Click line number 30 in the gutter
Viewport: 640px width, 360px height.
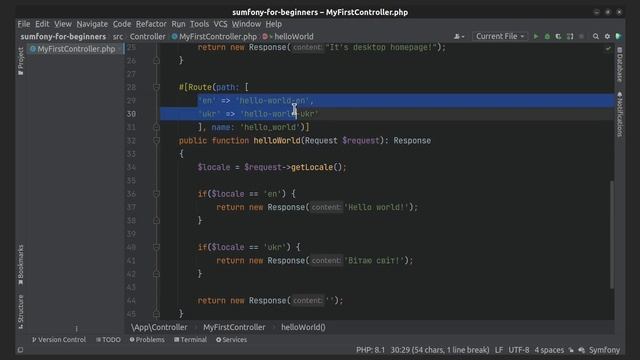pyautogui.click(x=131, y=114)
